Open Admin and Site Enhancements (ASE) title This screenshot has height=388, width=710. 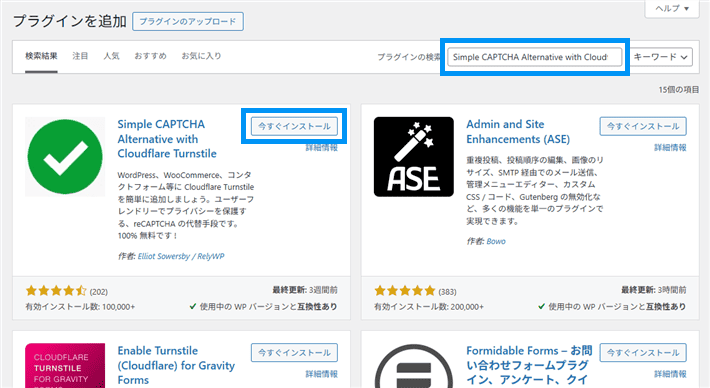[x=518, y=132]
